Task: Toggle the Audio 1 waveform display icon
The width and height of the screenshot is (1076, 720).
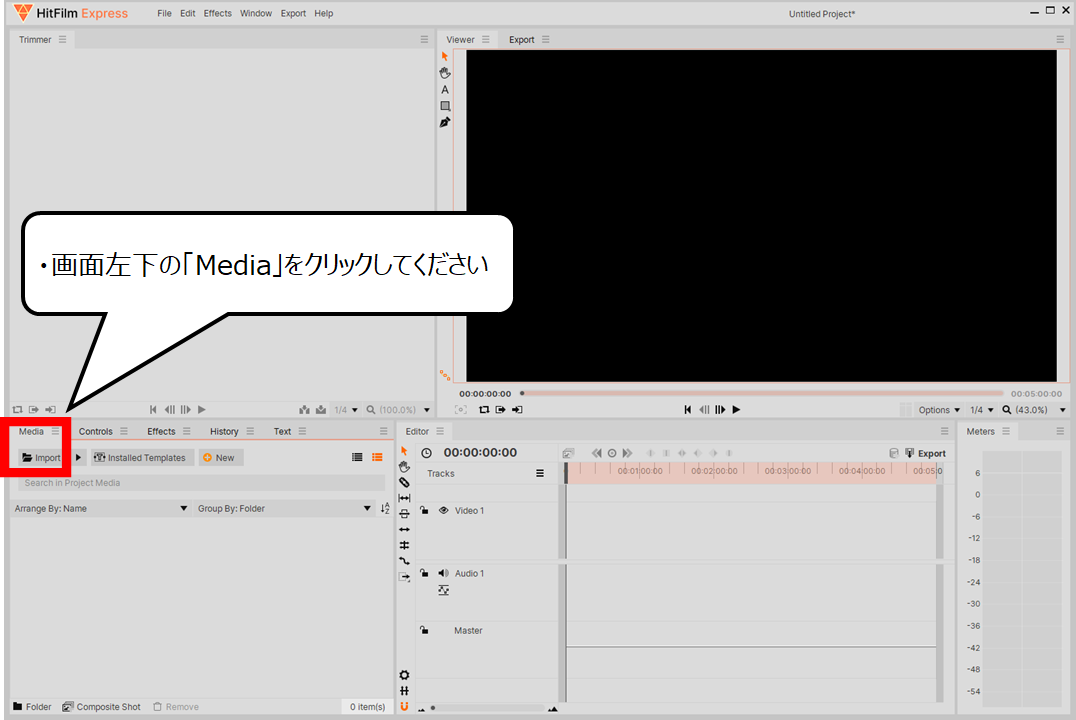Action: [444, 590]
